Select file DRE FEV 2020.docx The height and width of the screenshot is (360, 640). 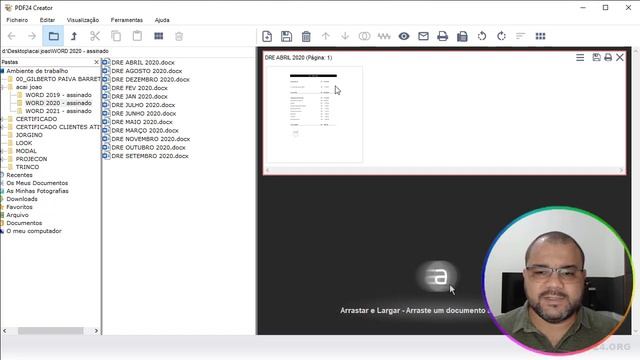(139, 88)
